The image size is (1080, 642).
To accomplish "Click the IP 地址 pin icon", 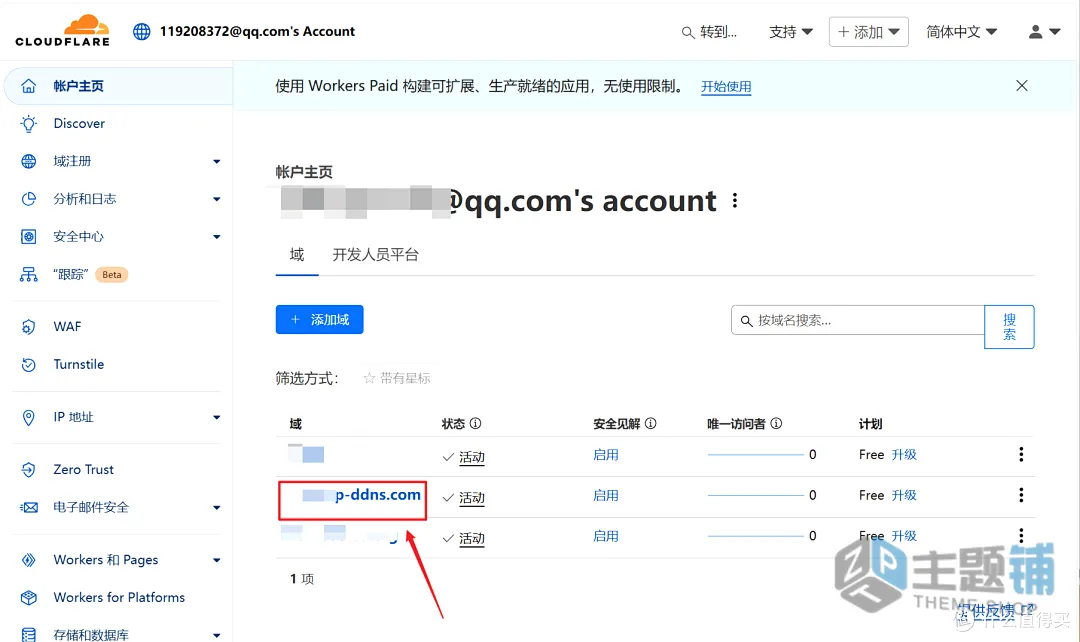I will coord(28,417).
